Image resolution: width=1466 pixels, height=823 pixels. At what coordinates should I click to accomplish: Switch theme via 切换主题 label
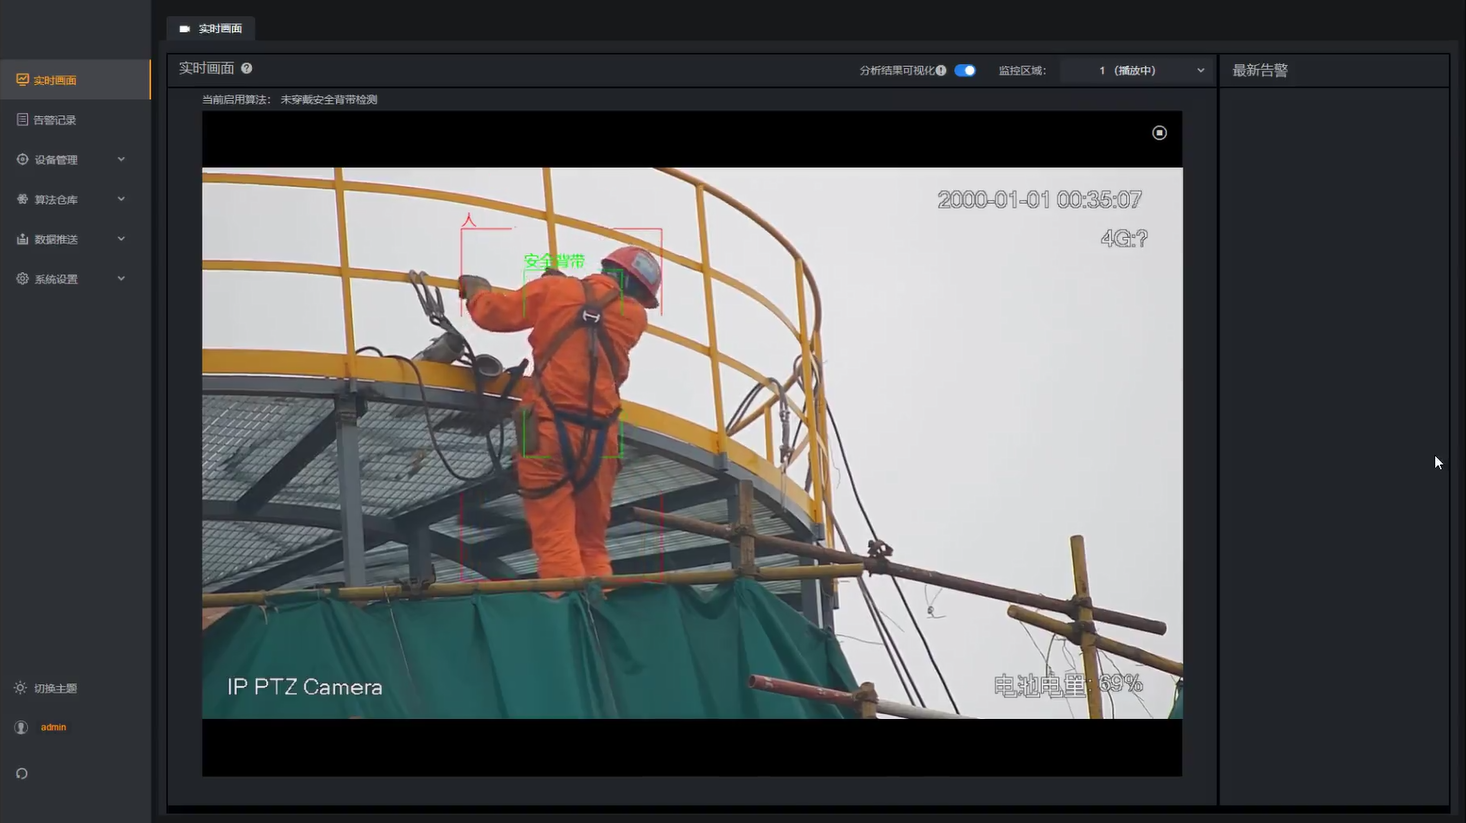pos(55,689)
